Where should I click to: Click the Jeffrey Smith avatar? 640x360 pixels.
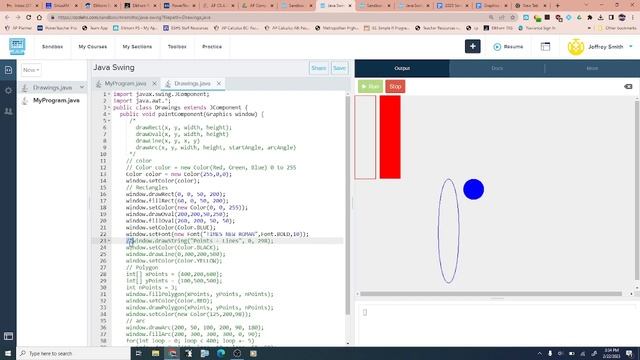576,47
